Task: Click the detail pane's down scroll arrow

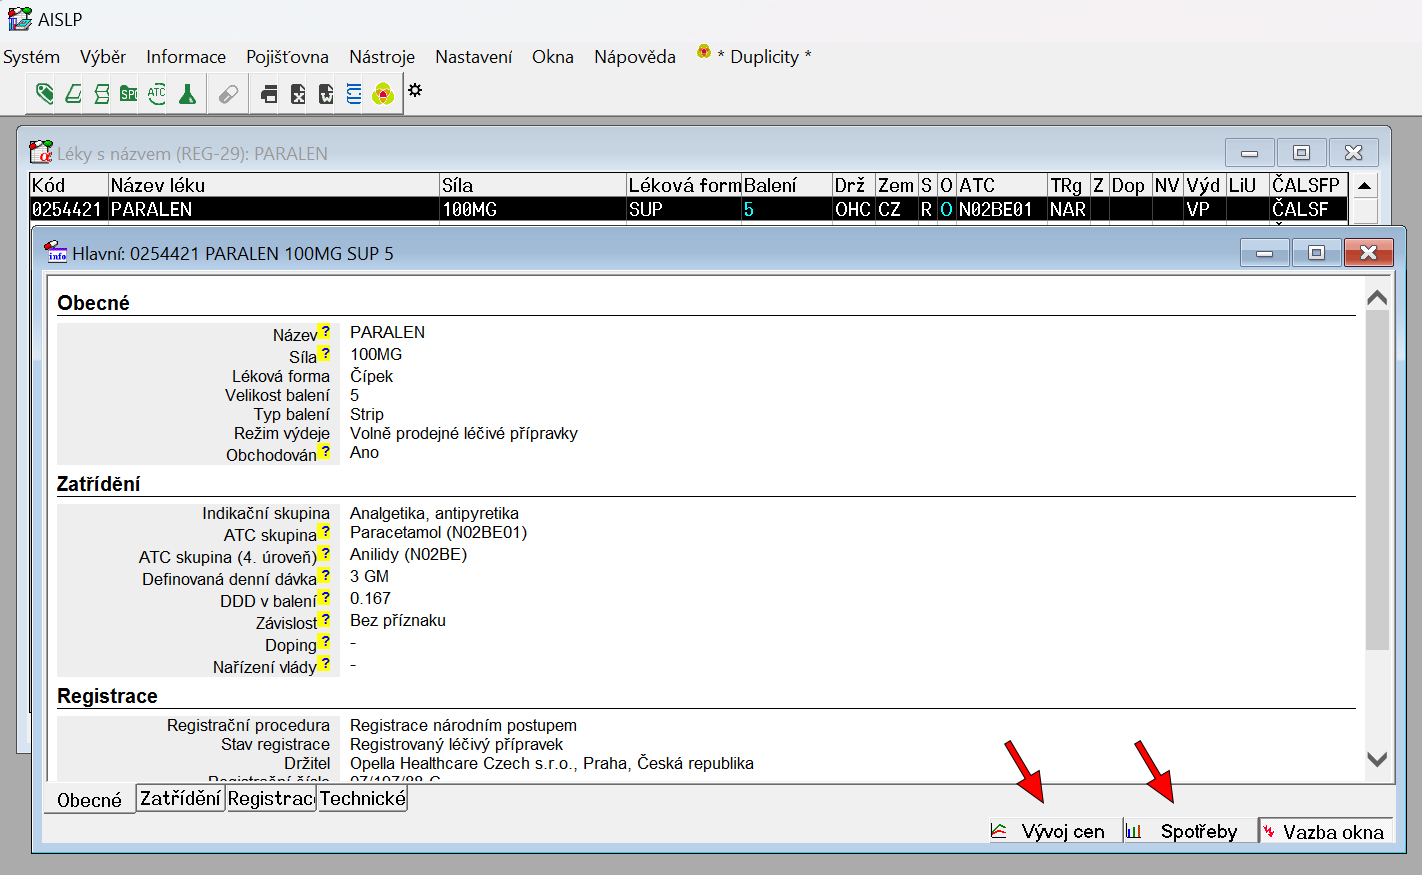Action: click(x=1377, y=760)
